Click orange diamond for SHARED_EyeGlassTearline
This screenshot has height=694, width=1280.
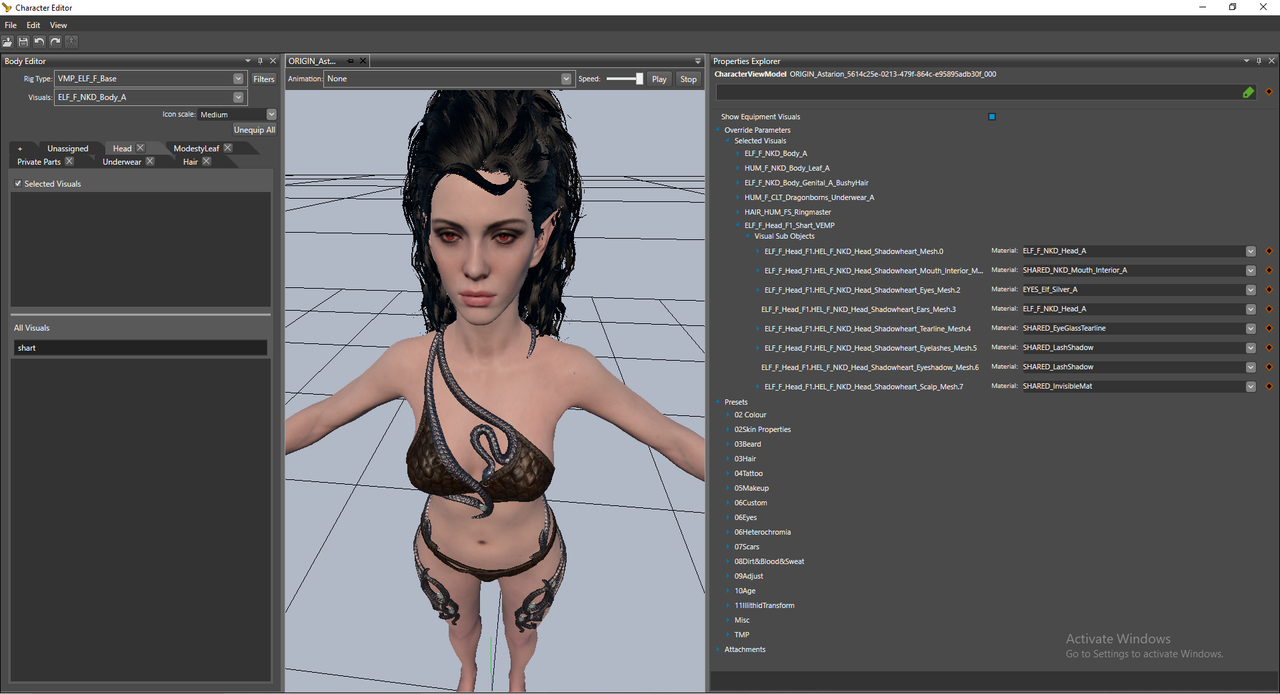(1269, 328)
